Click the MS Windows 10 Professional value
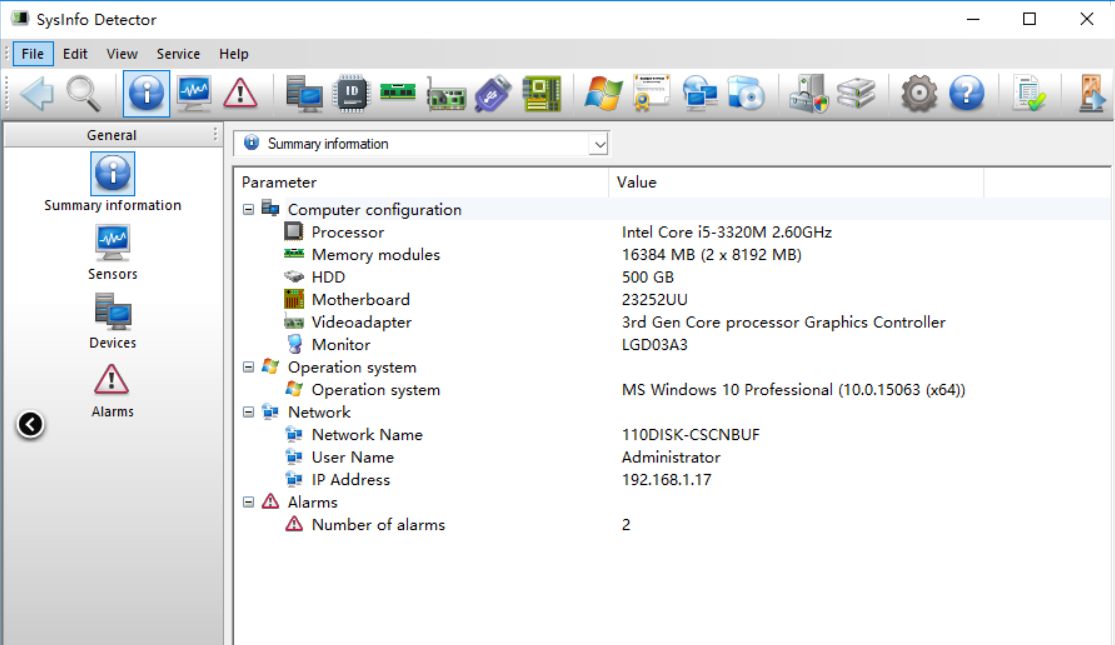 [x=794, y=390]
